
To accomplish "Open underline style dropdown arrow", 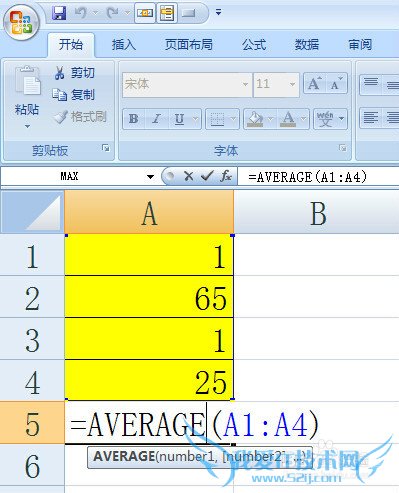I will point(196,119).
